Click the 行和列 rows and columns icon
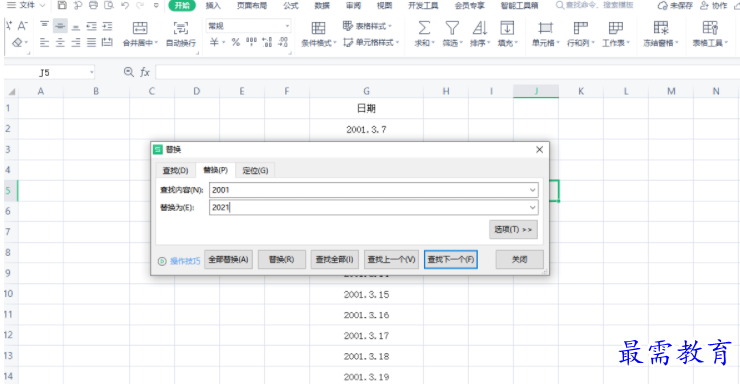740x384 pixels. [x=580, y=27]
